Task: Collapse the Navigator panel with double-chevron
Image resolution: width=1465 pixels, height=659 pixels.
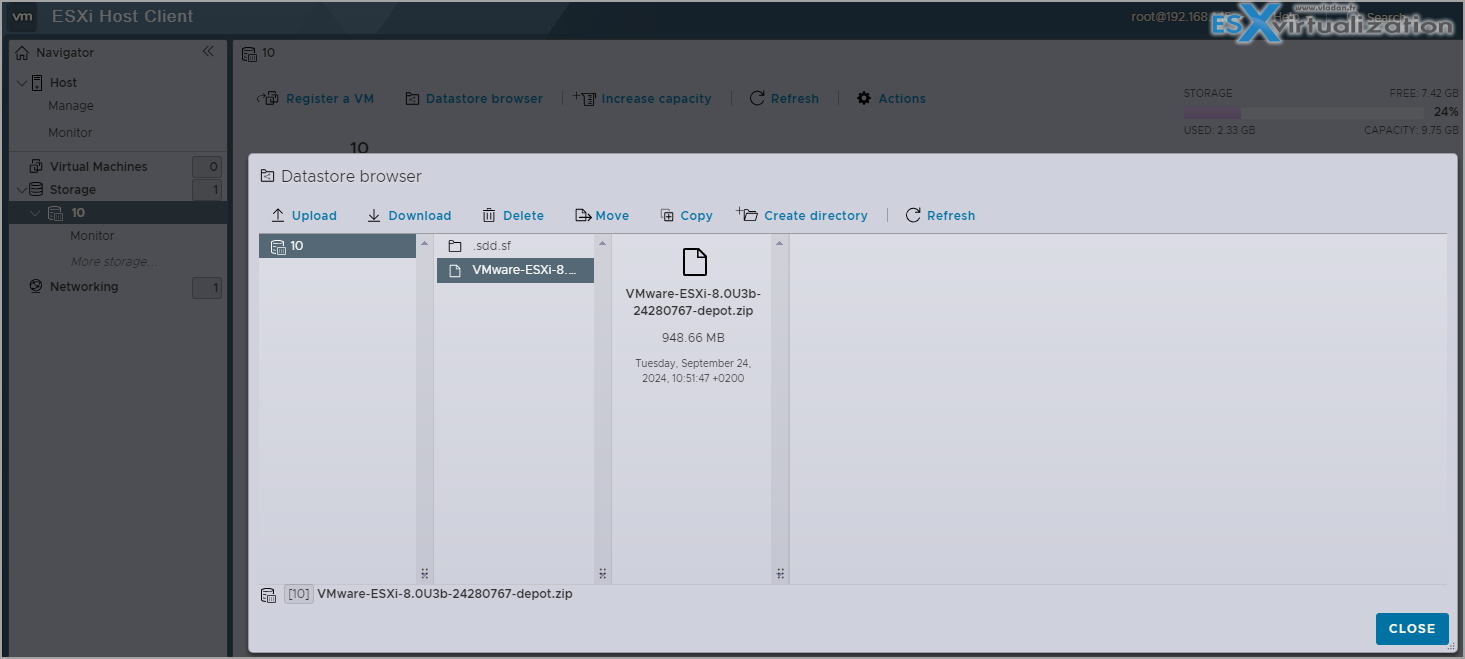Action: coord(208,51)
